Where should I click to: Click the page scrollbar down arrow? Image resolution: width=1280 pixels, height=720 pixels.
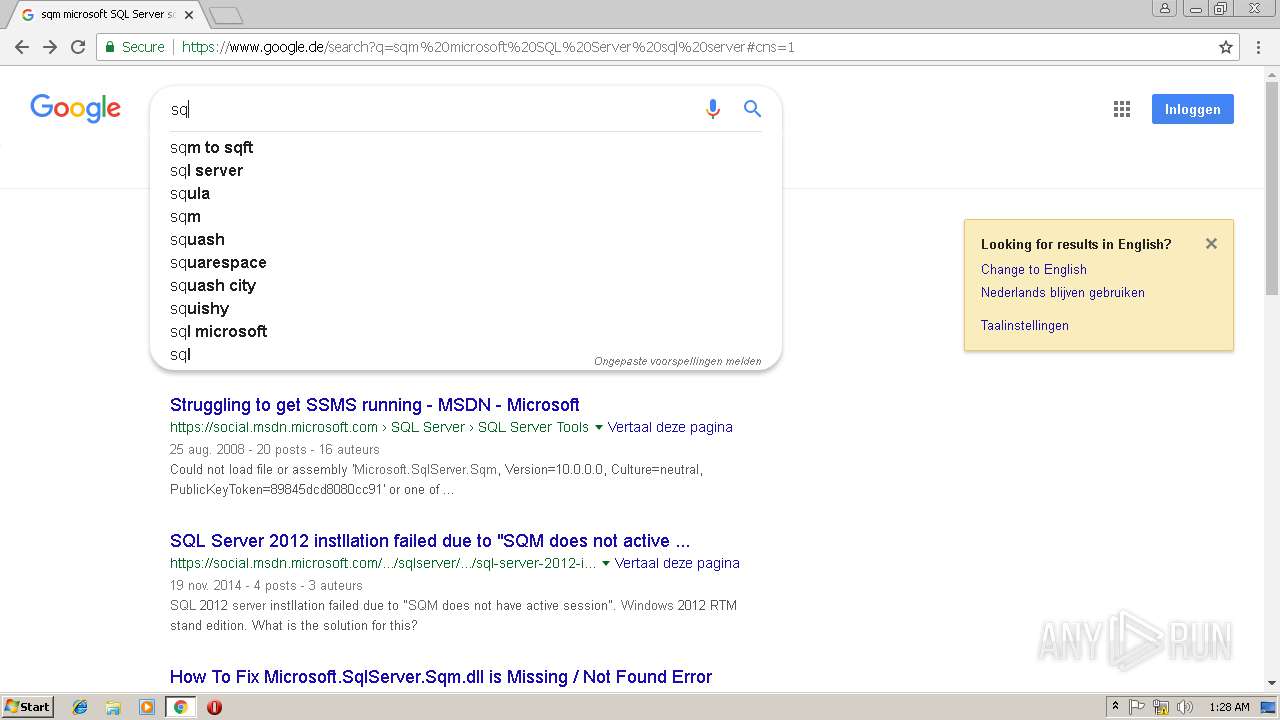click(1272, 683)
